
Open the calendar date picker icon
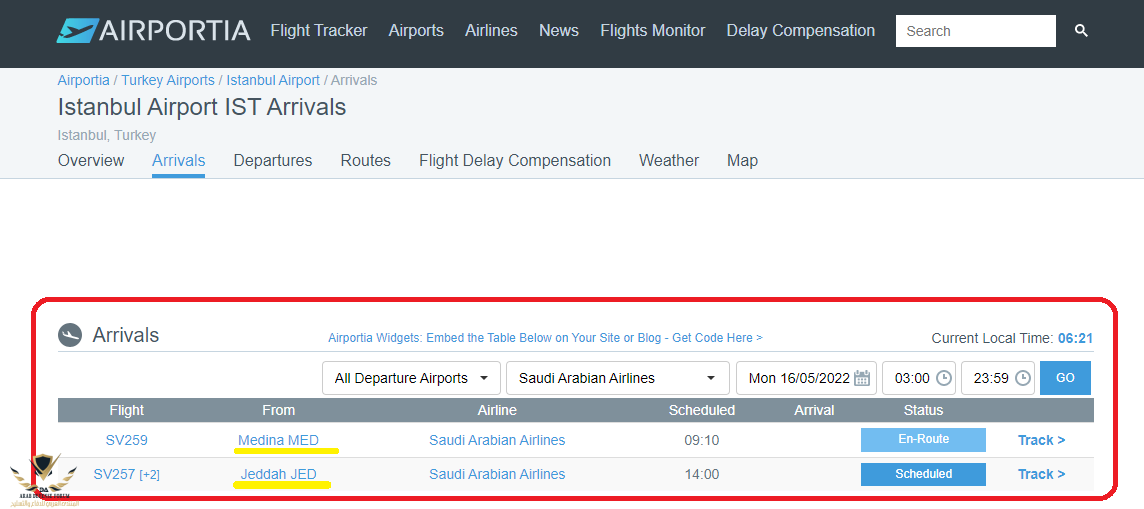[862, 378]
